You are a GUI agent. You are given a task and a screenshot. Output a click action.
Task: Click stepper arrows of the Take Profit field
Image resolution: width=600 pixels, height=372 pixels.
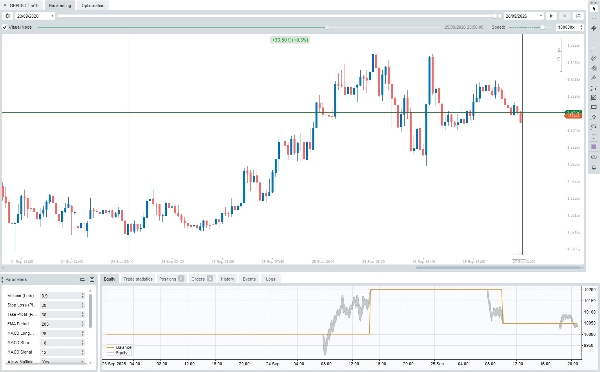tap(82, 315)
